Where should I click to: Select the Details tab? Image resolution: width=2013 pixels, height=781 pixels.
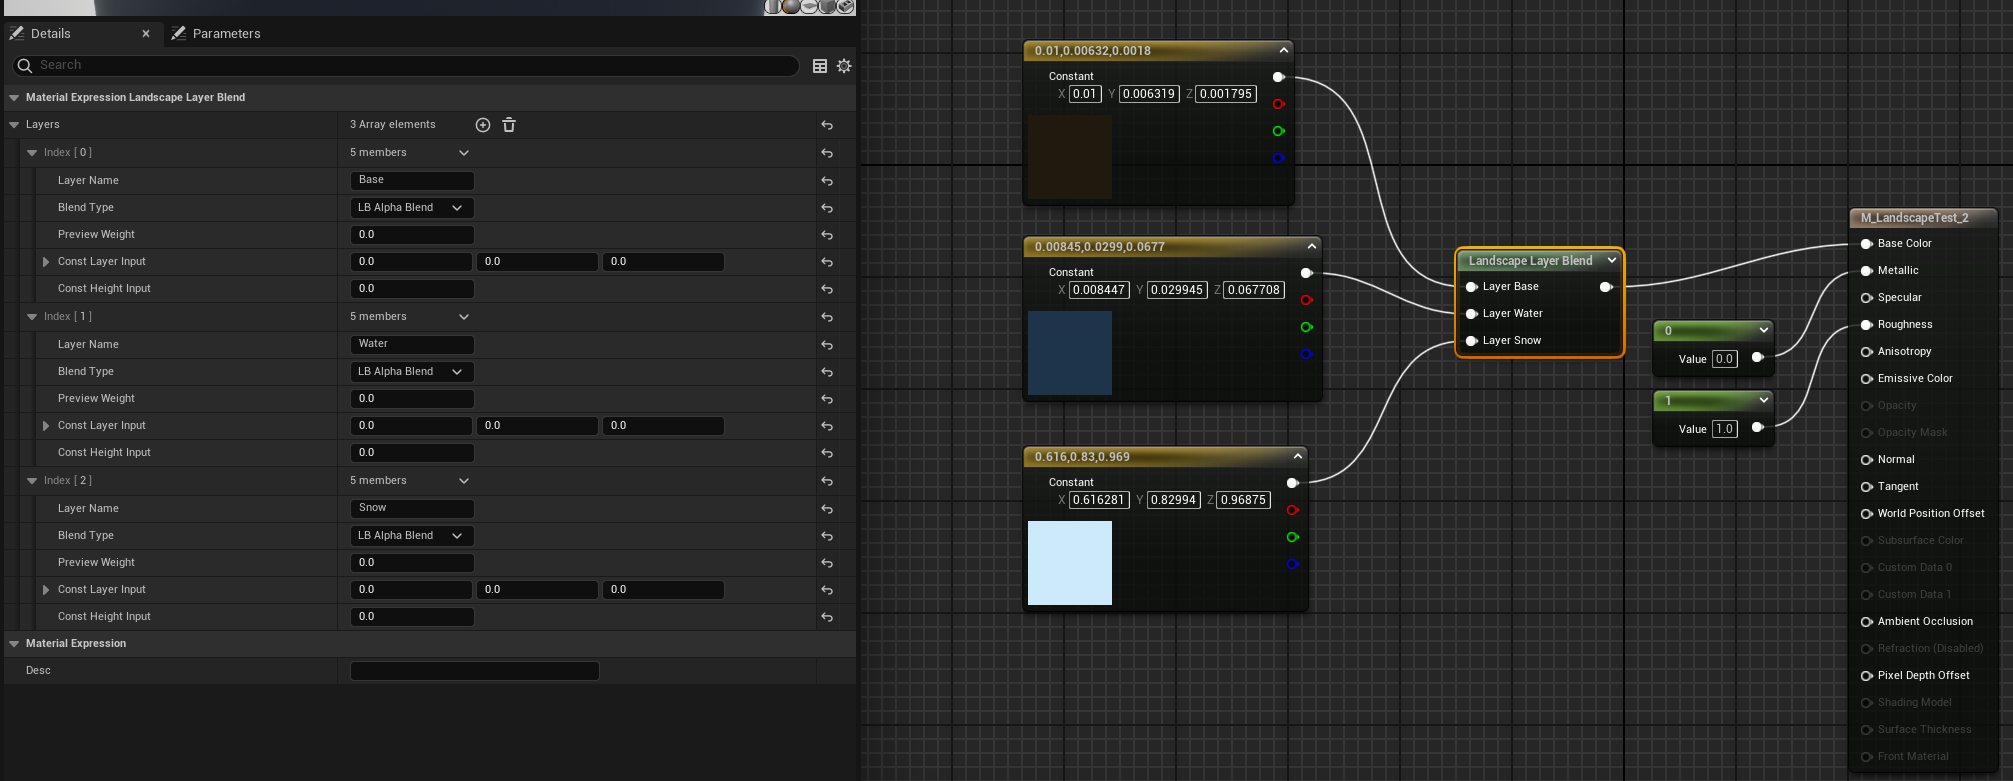click(50, 34)
